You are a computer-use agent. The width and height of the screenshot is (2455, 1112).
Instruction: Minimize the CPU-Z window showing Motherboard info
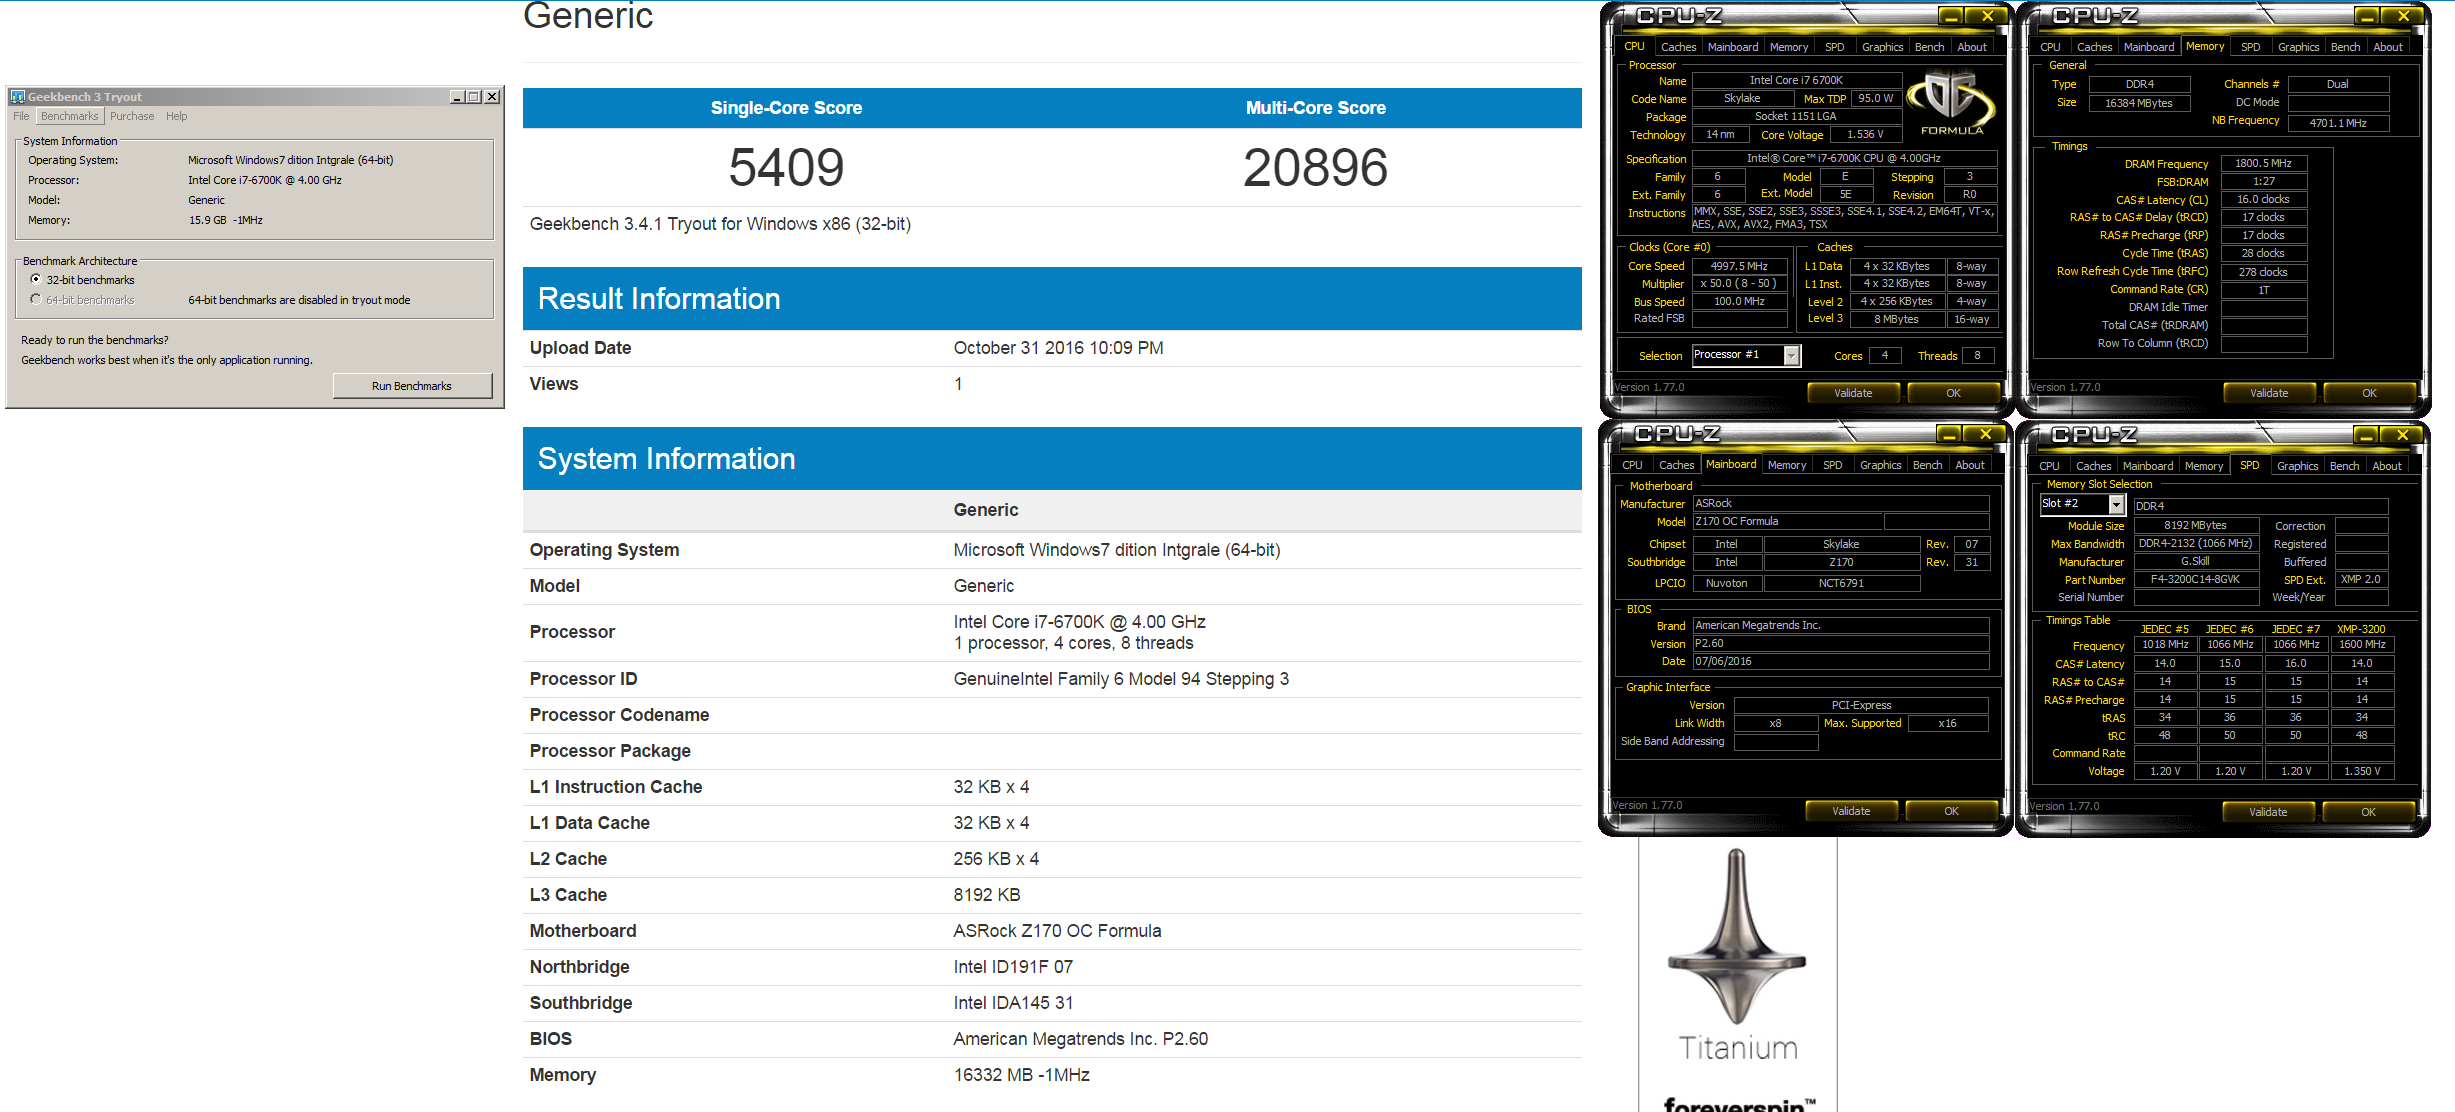pyautogui.click(x=1949, y=434)
